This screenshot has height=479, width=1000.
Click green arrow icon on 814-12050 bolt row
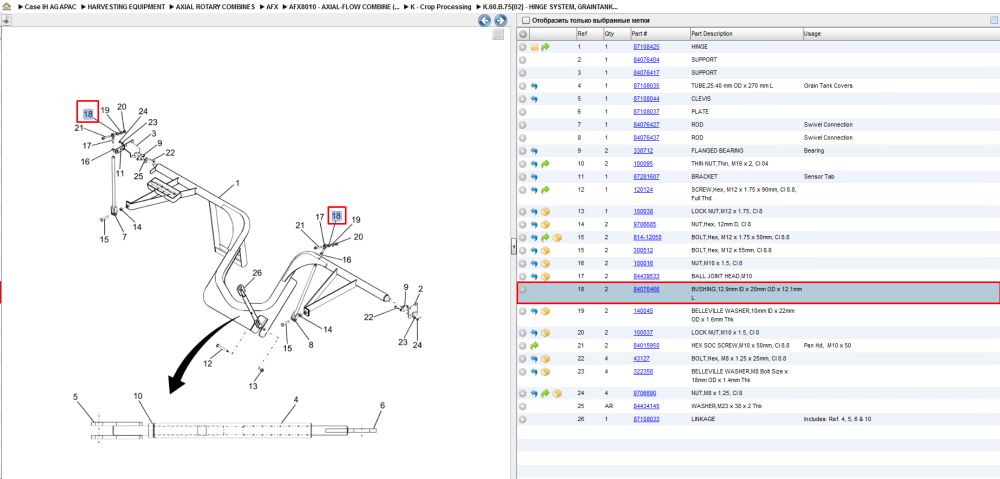(545, 237)
